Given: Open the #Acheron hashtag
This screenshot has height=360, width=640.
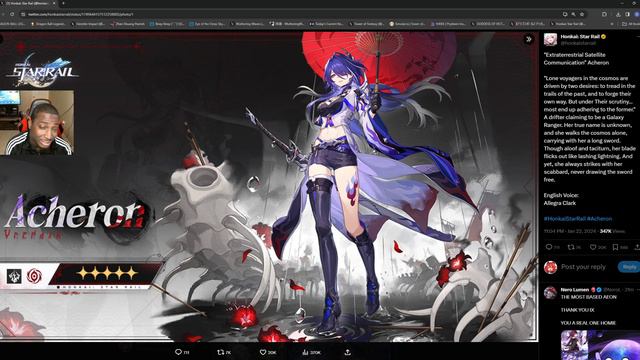Looking at the screenshot, I should 599,219.
